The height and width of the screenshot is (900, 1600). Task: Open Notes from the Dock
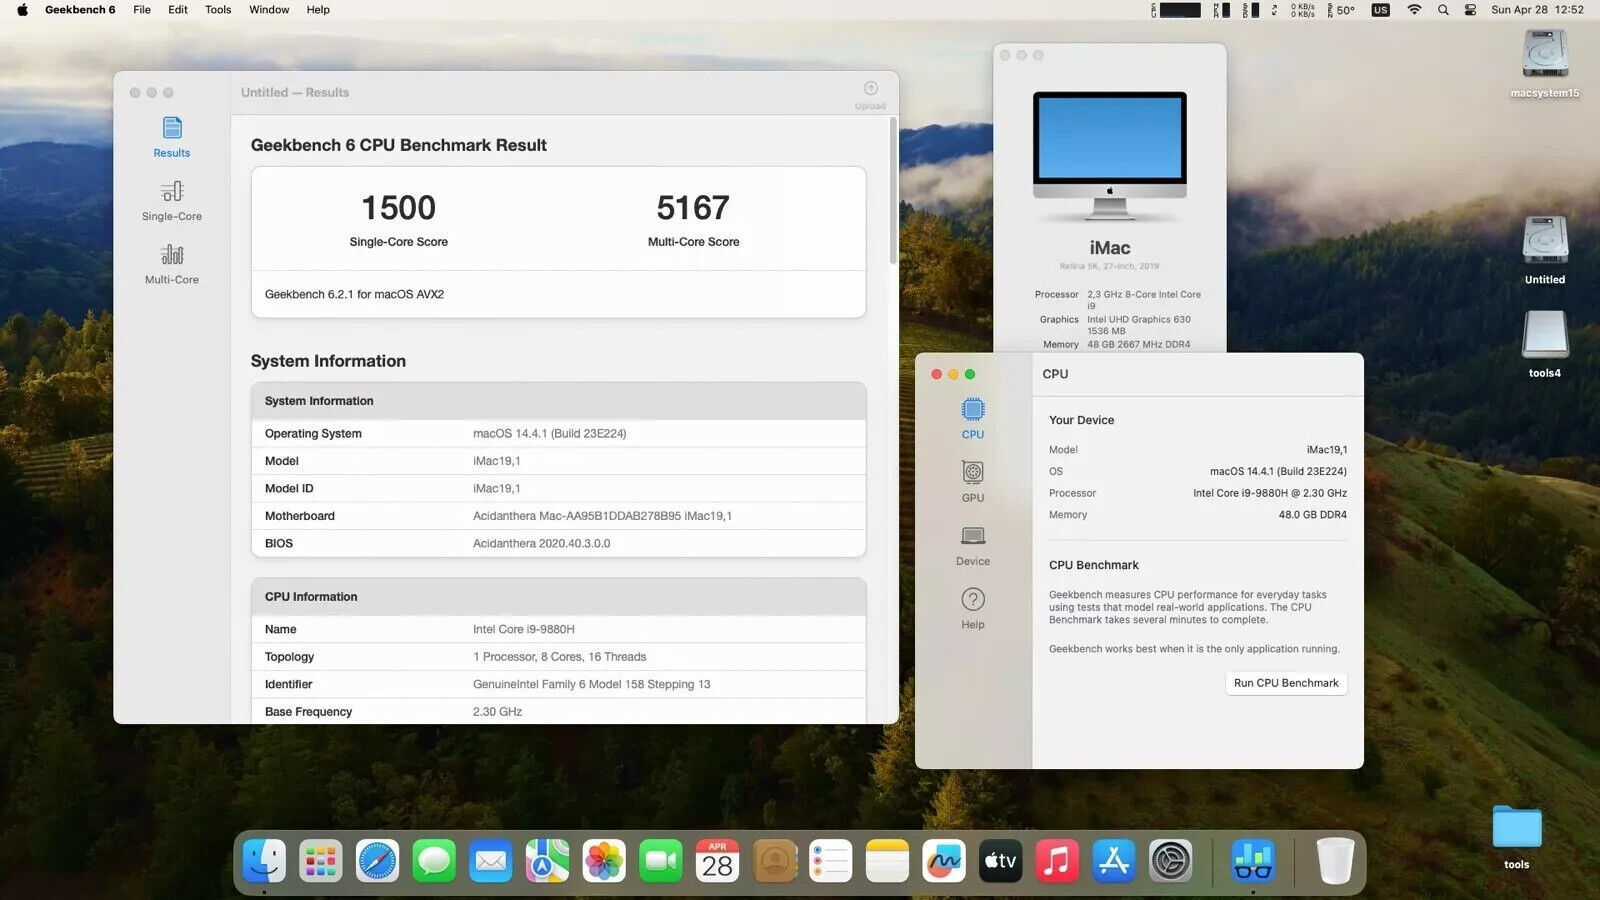887,860
